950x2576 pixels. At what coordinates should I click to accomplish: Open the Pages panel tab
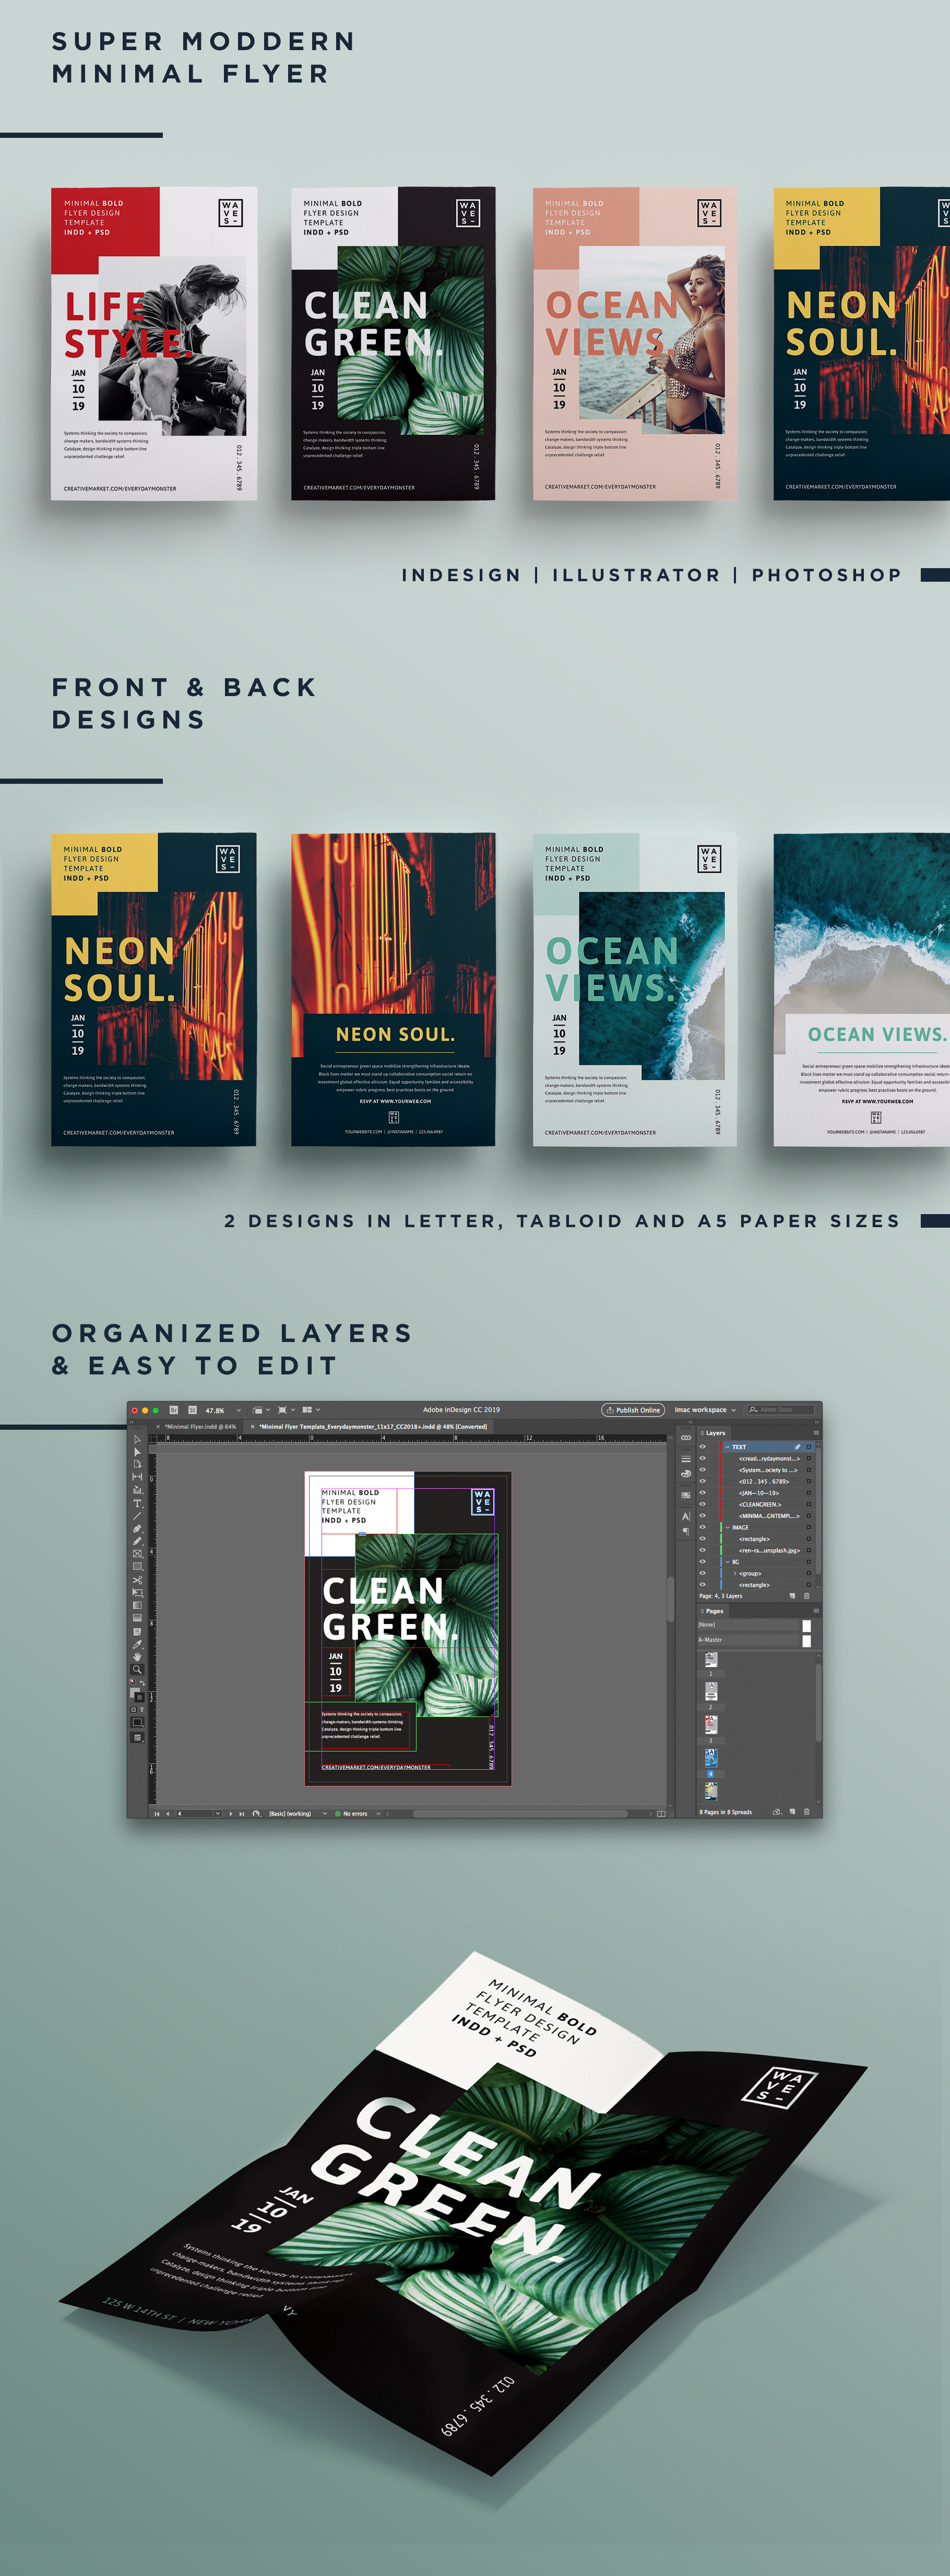pos(714,1611)
